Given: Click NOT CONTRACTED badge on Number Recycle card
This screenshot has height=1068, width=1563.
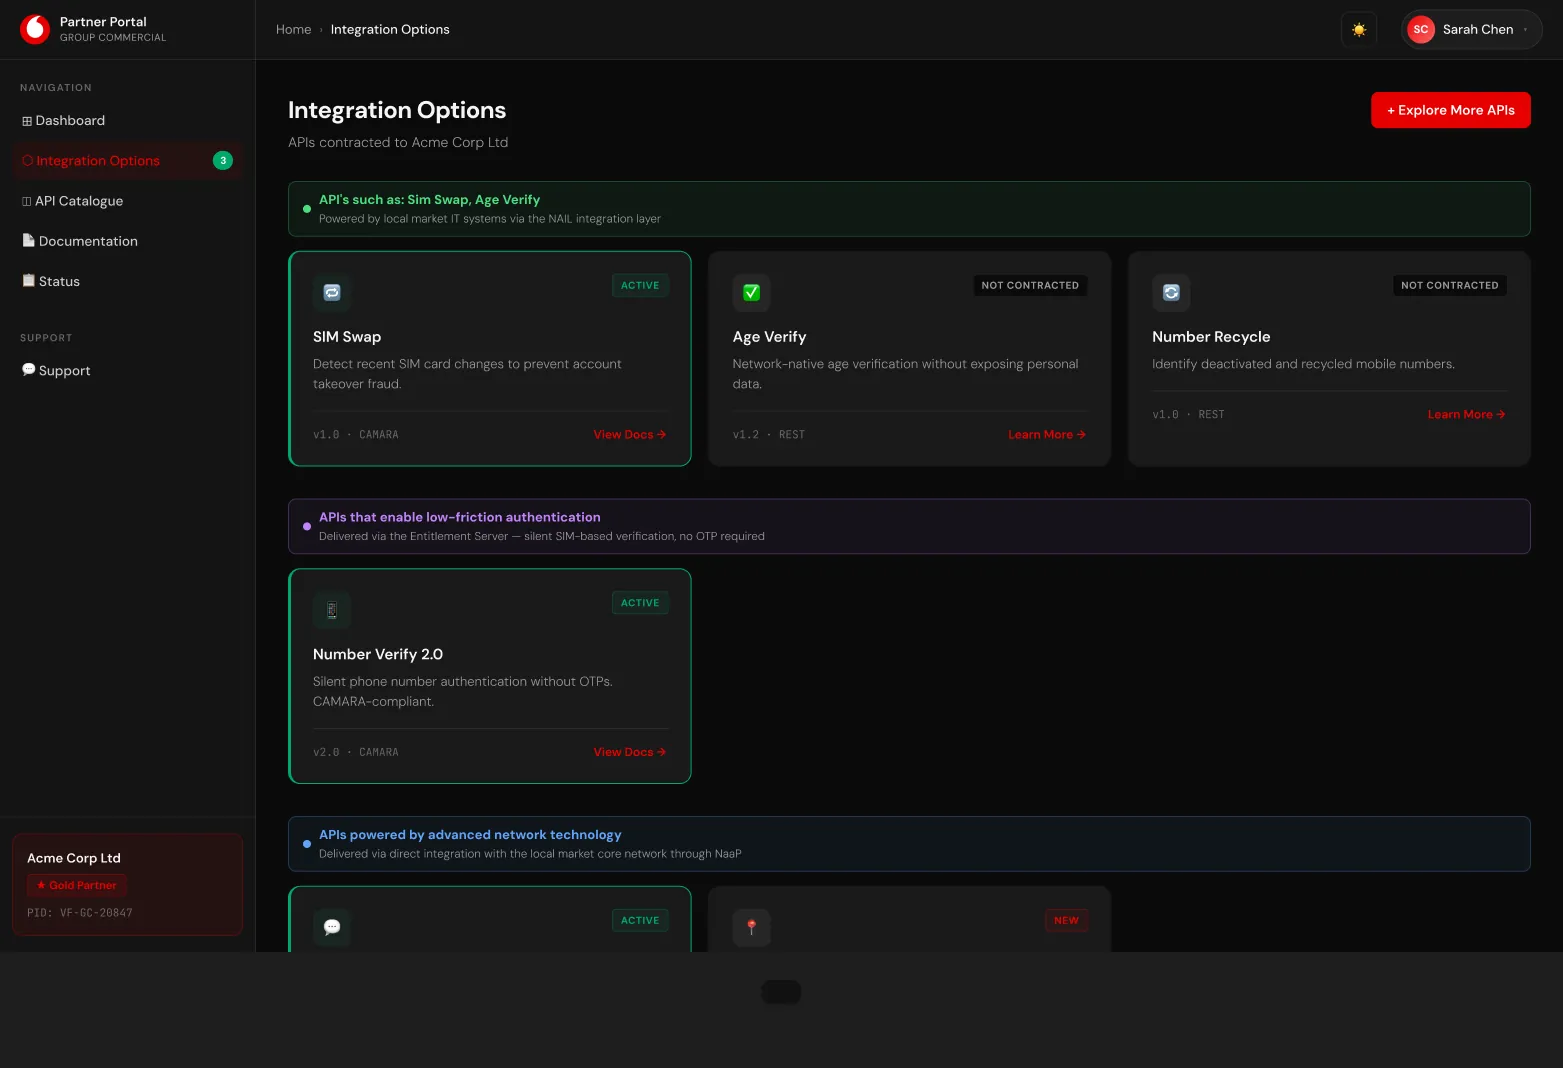Looking at the screenshot, I should pyautogui.click(x=1450, y=286).
